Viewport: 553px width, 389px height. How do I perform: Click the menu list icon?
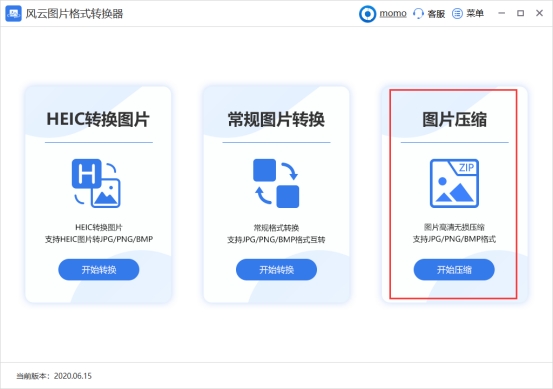(457, 13)
